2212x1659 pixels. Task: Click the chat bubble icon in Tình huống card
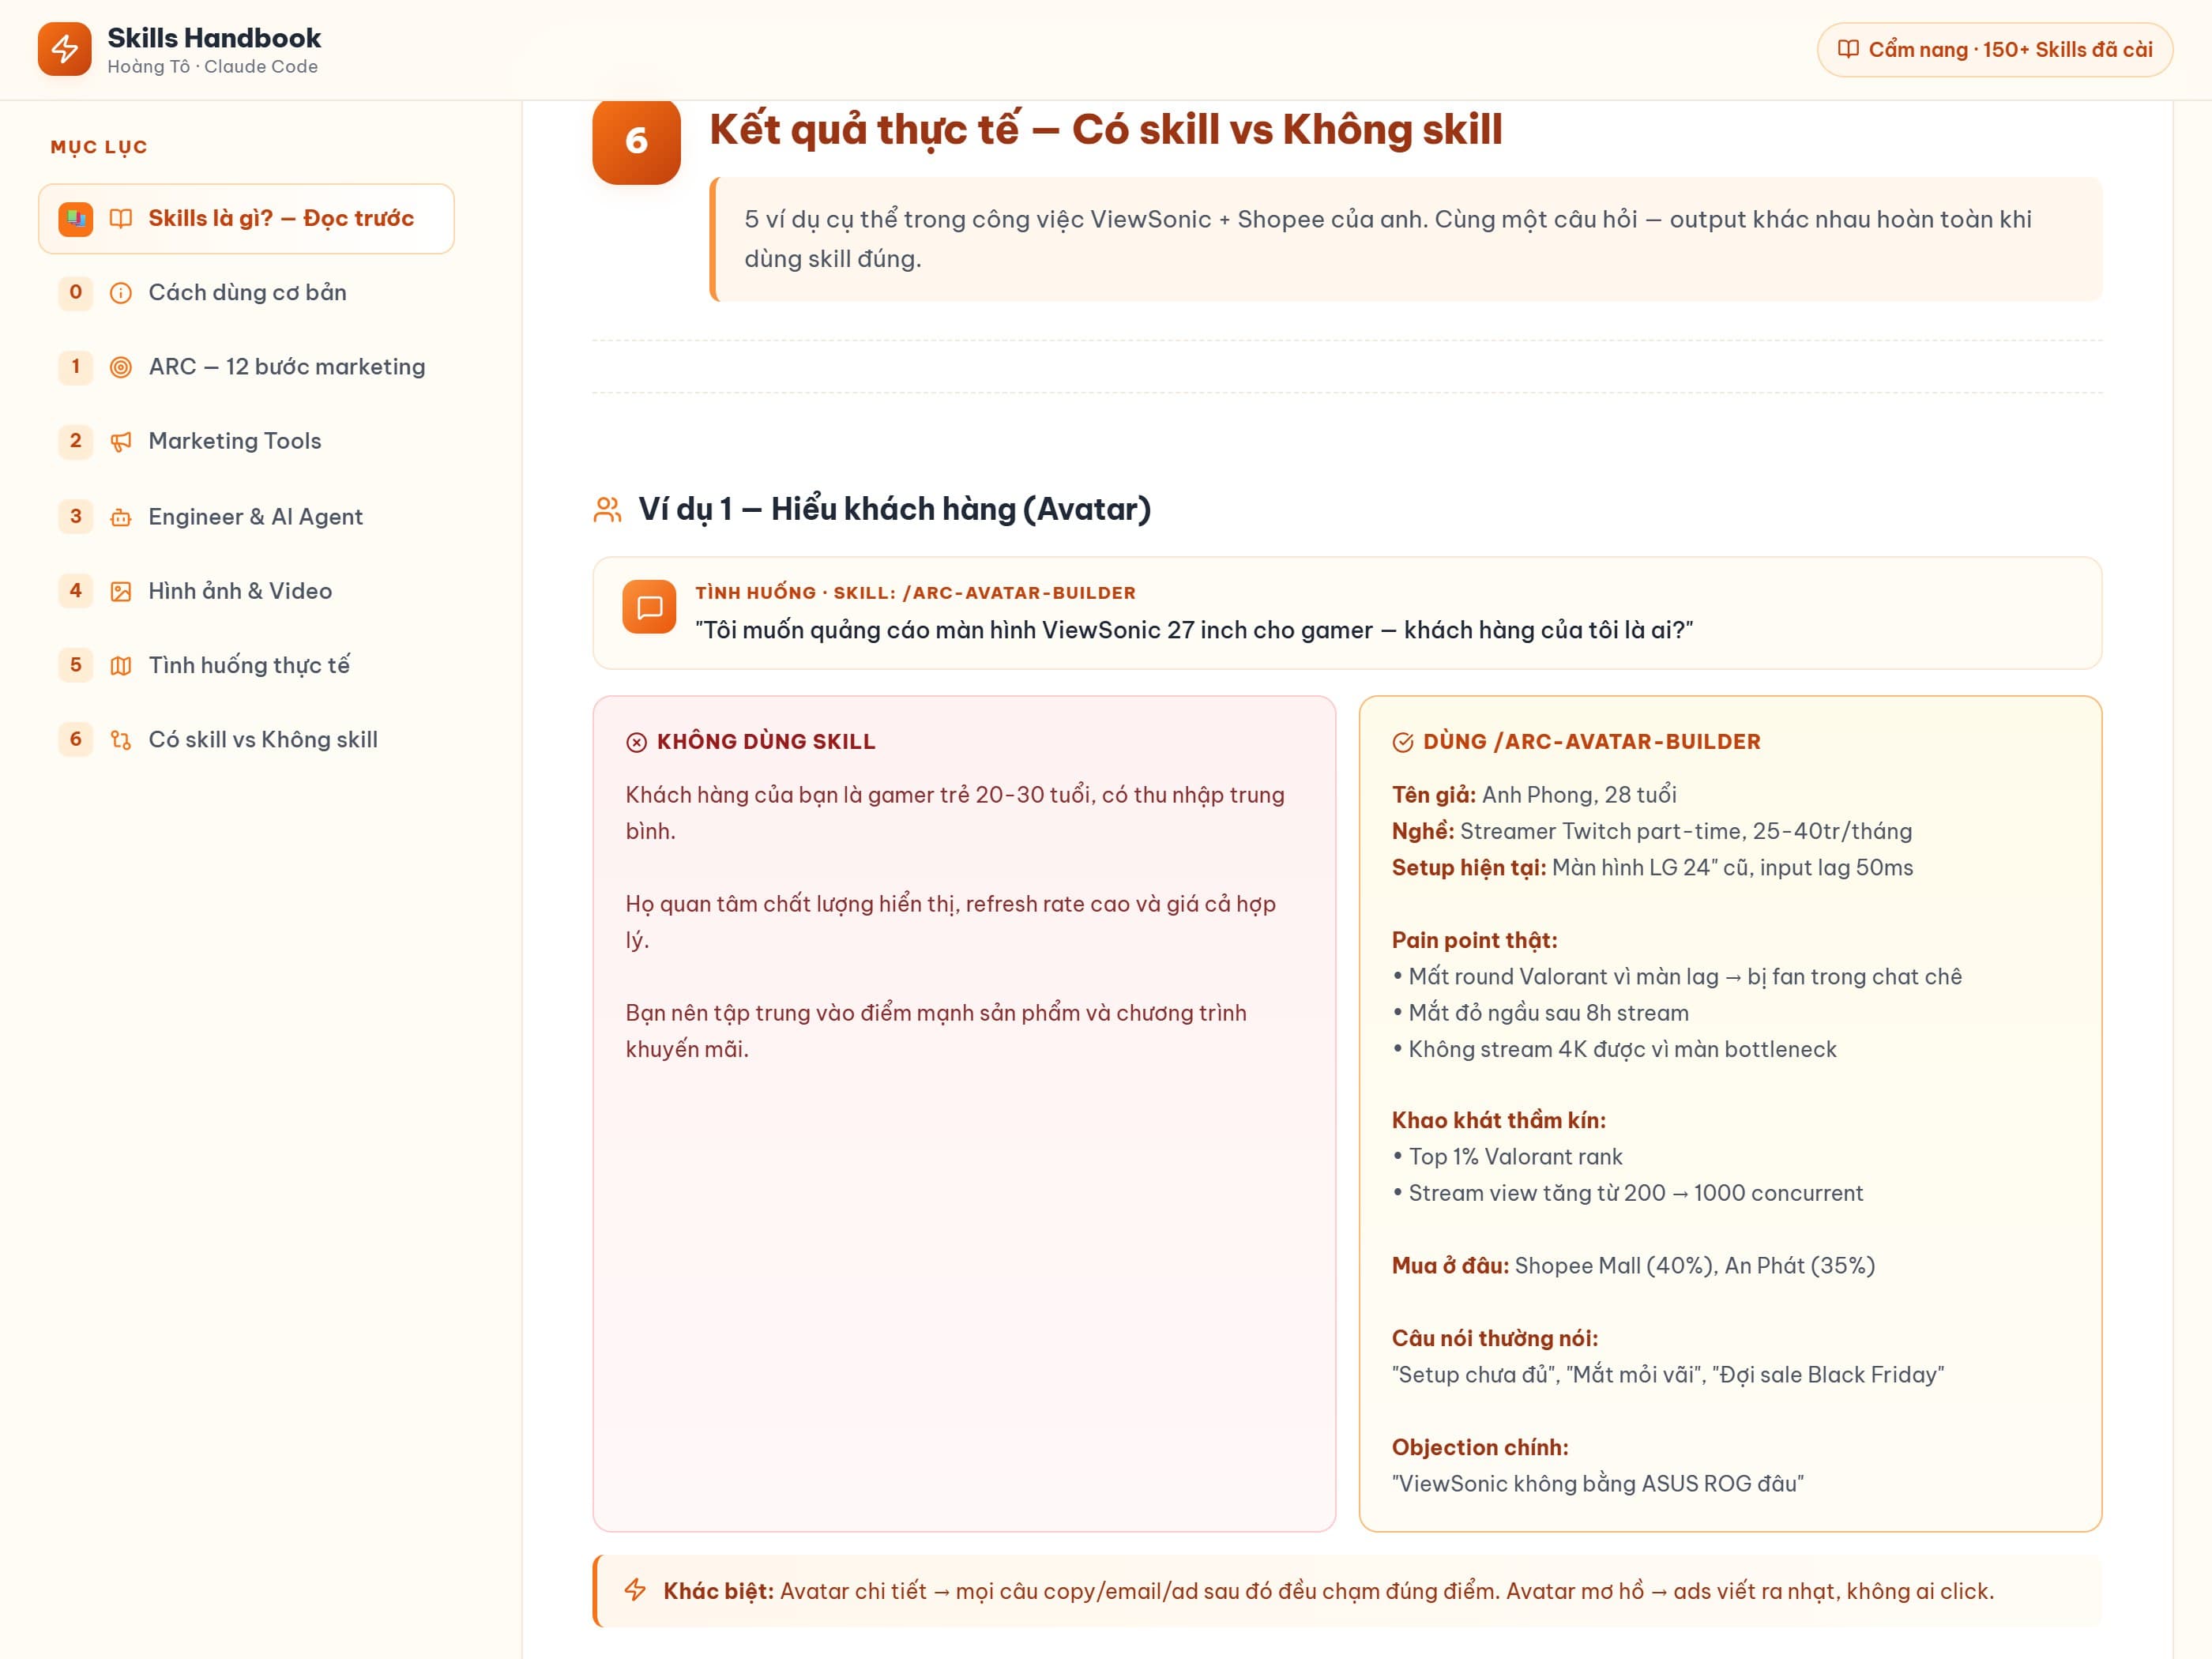[649, 607]
